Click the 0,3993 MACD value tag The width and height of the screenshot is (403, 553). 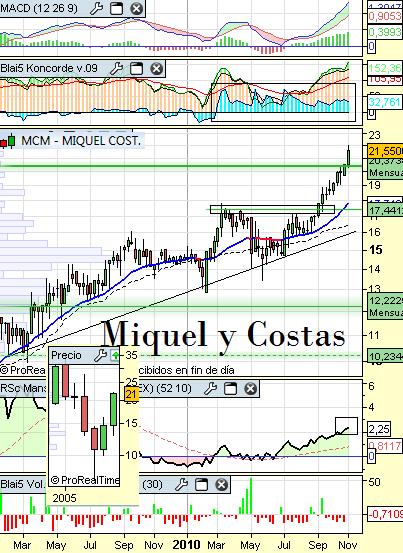coord(385,32)
